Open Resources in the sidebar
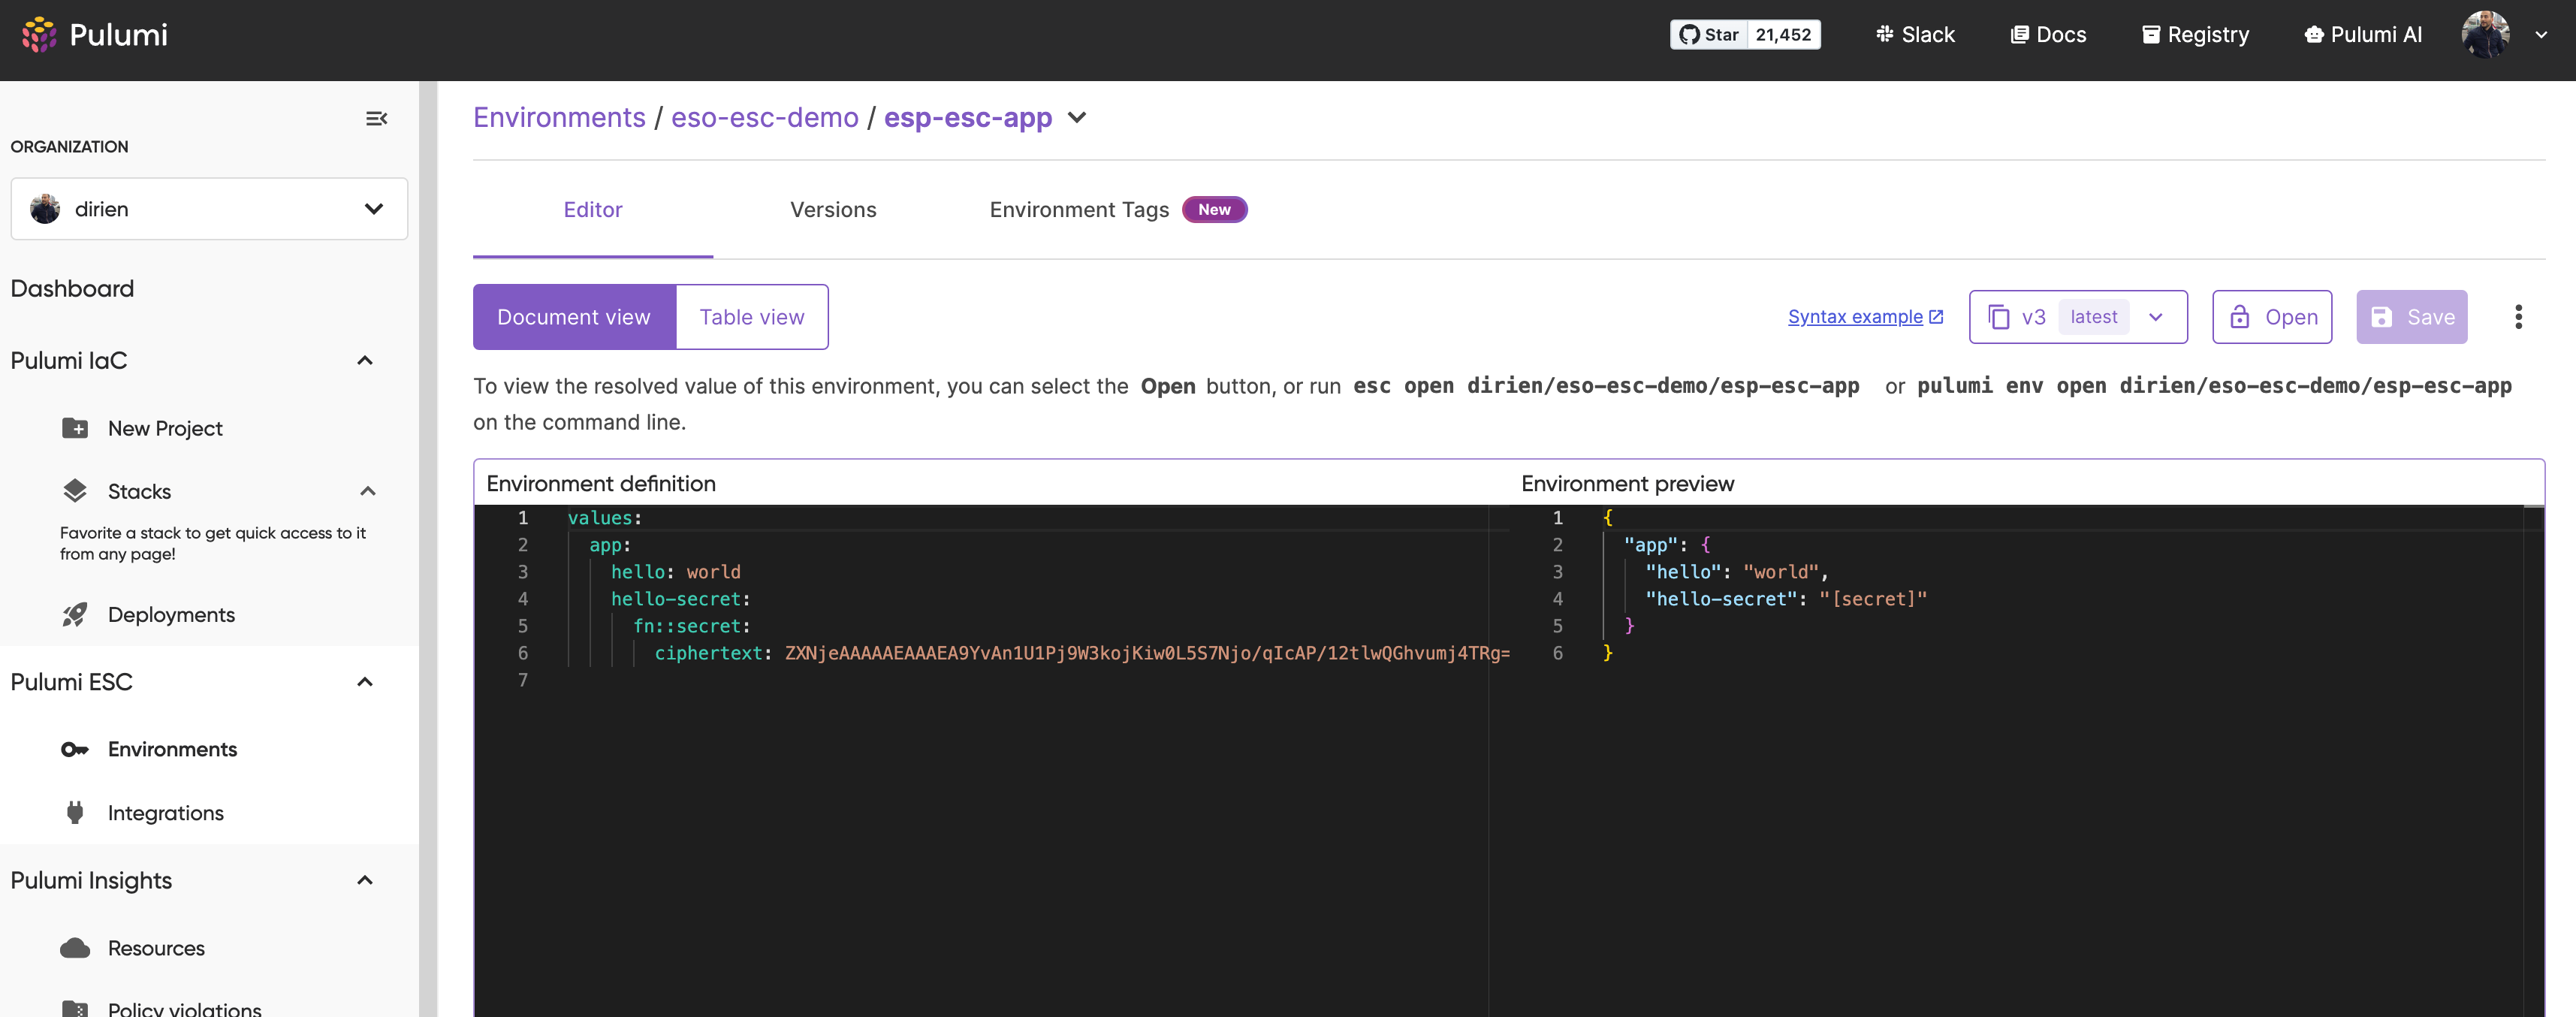The width and height of the screenshot is (2576, 1017). tap(156, 948)
